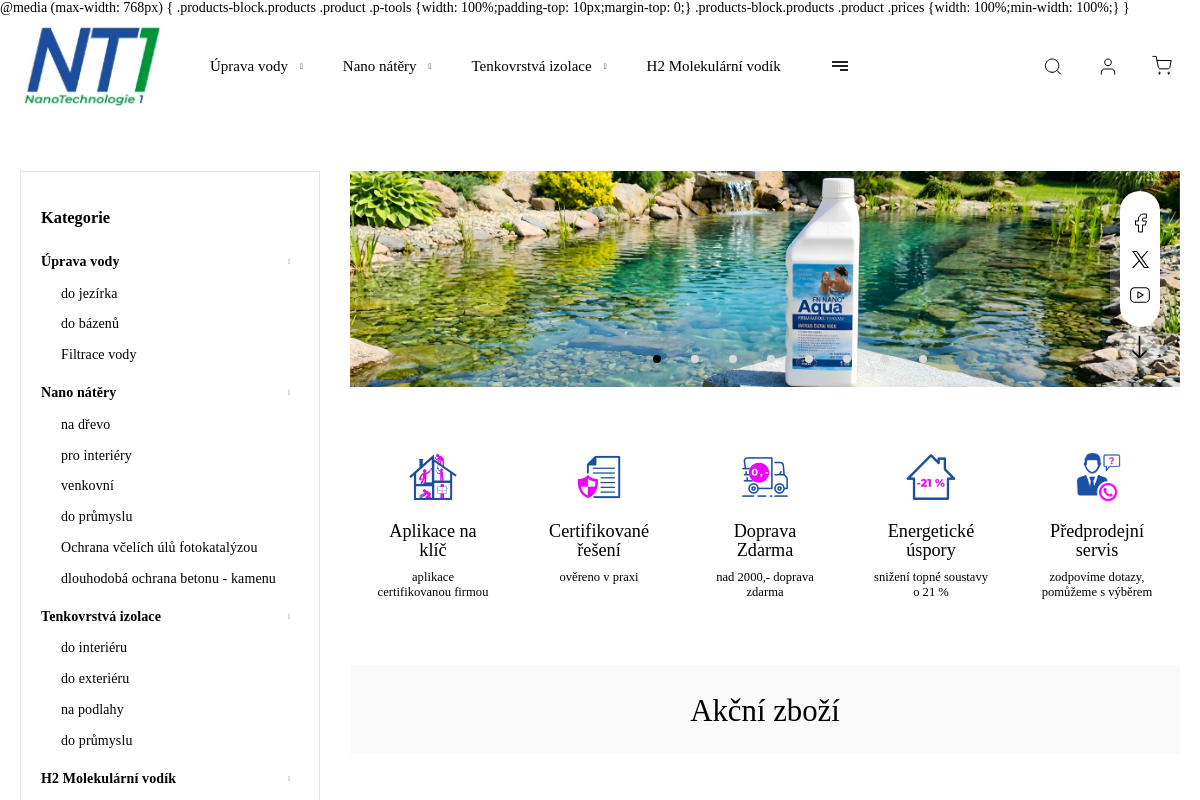
Task: Open sidebar category Nano nátěry
Action: click(78, 392)
